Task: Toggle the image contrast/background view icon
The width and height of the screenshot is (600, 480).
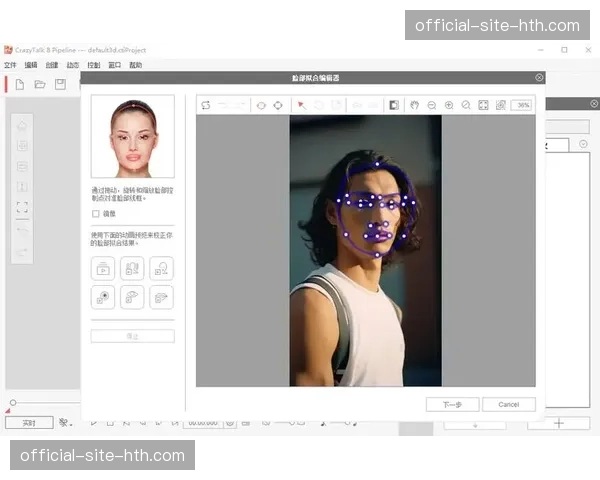Action: (394, 105)
